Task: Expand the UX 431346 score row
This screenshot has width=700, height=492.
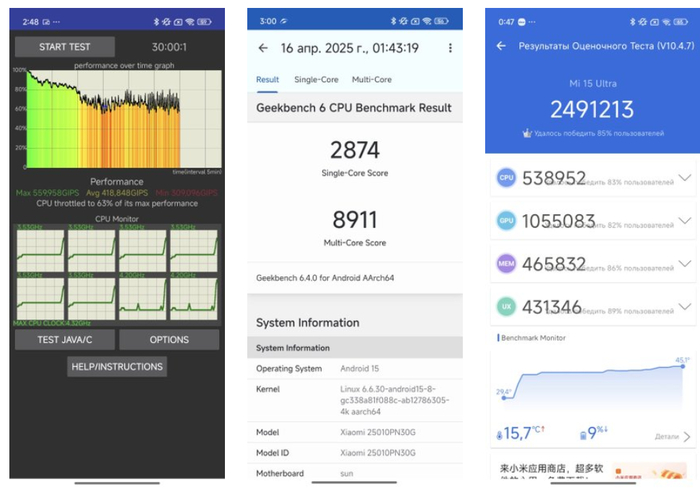Action: [x=684, y=306]
